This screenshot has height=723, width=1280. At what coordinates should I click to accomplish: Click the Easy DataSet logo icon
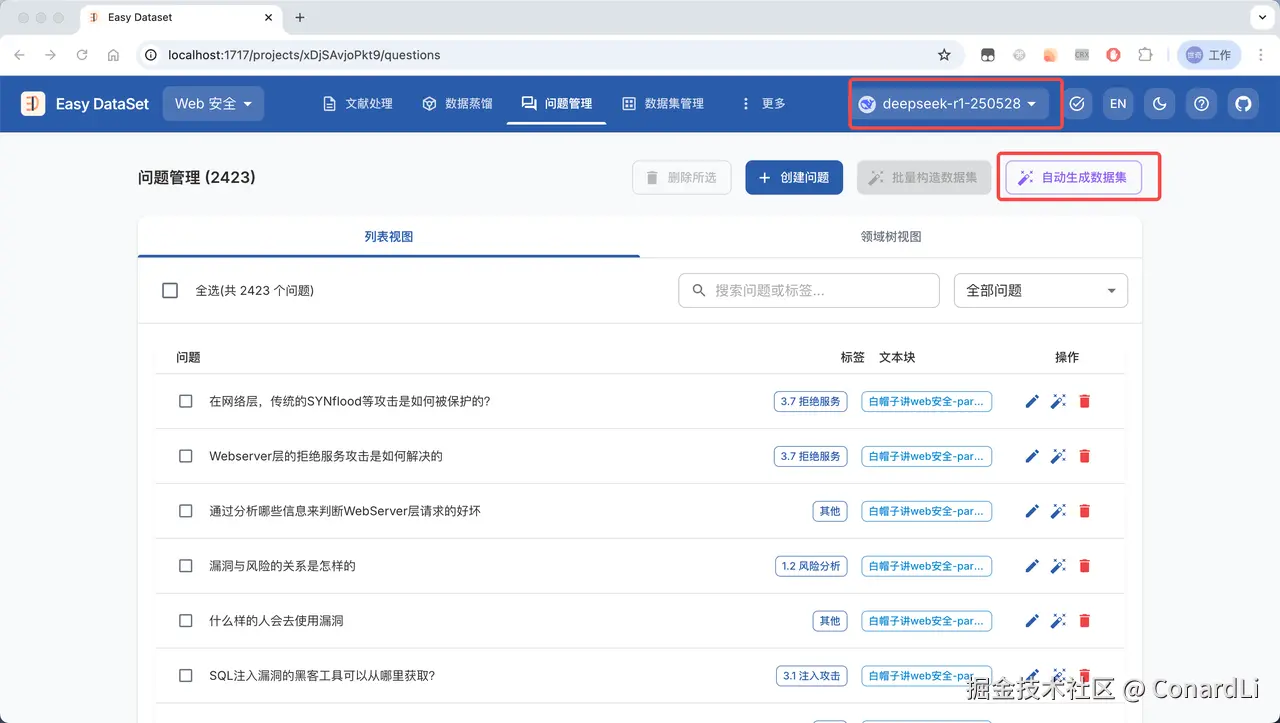tap(33, 103)
